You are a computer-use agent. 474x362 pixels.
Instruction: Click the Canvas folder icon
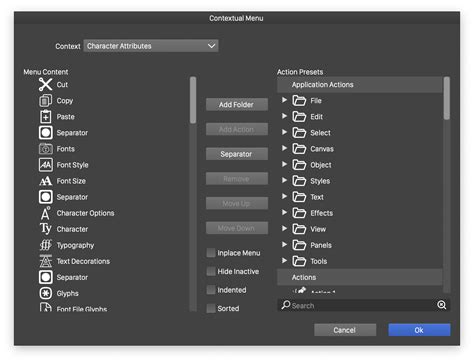point(299,149)
